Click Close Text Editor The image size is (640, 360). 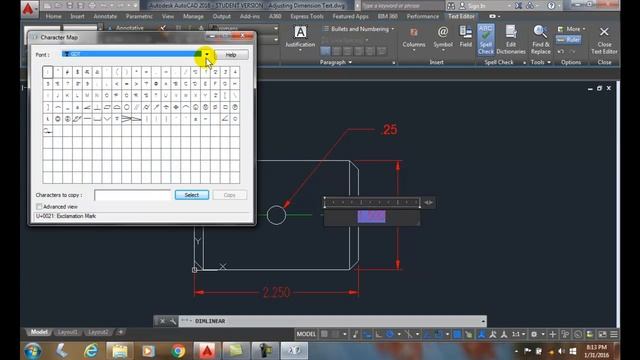(x=604, y=39)
